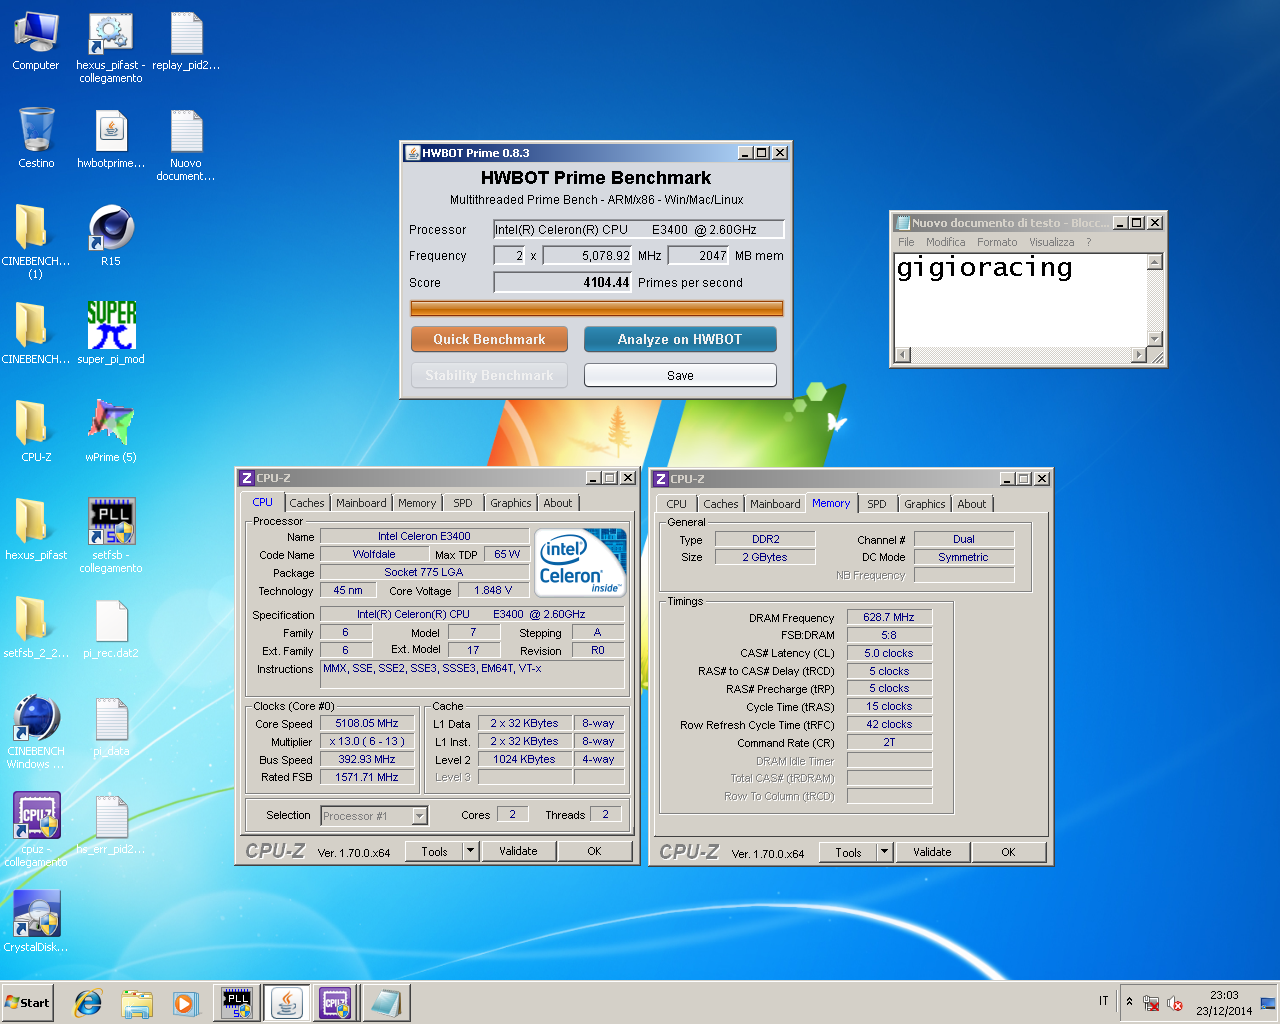
Task: Show hidden system tray icons
Action: 1129,1002
